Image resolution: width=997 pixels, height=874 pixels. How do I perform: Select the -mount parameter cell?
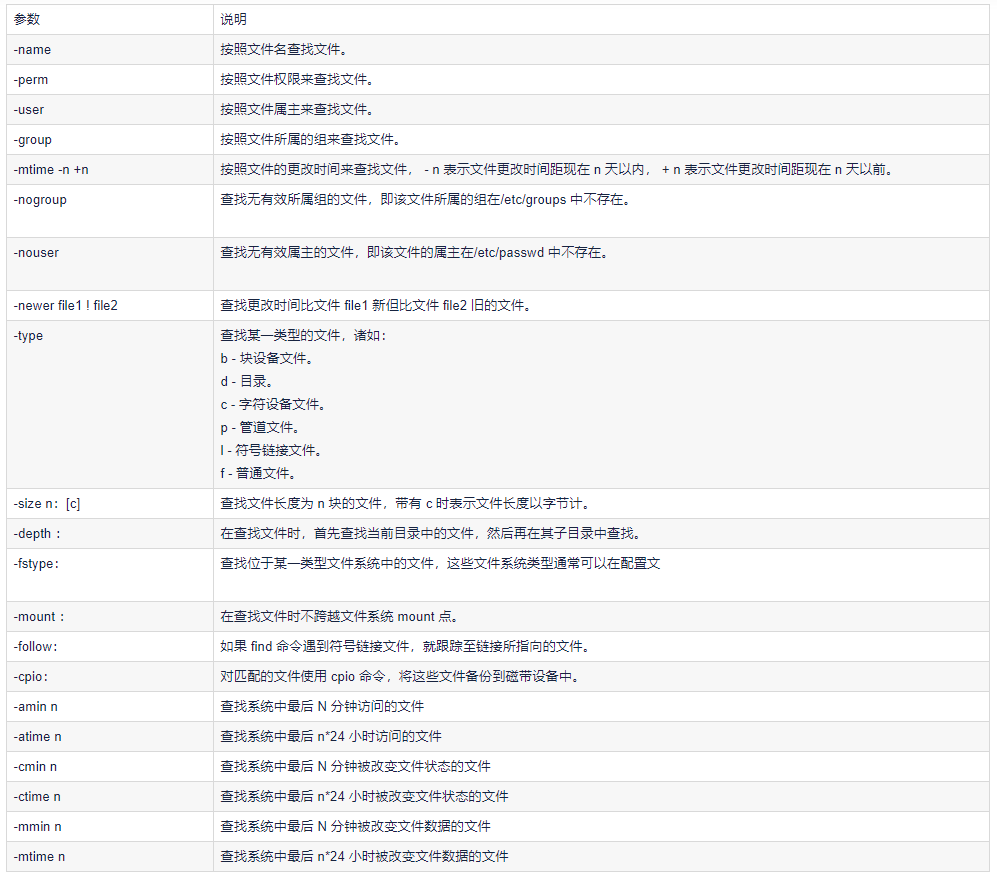(x=39, y=616)
